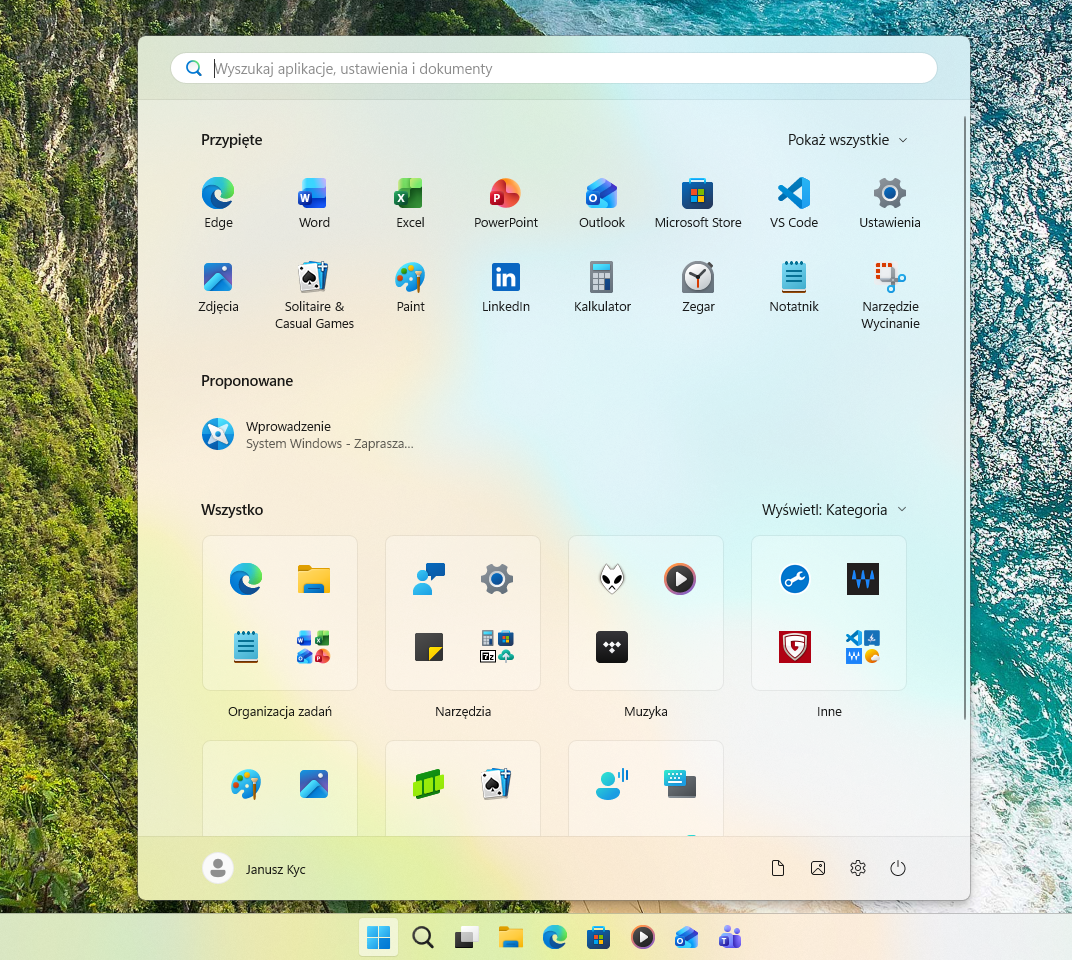Launch the waveform app in Inne category
The height and width of the screenshot is (960, 1072).
863,579
